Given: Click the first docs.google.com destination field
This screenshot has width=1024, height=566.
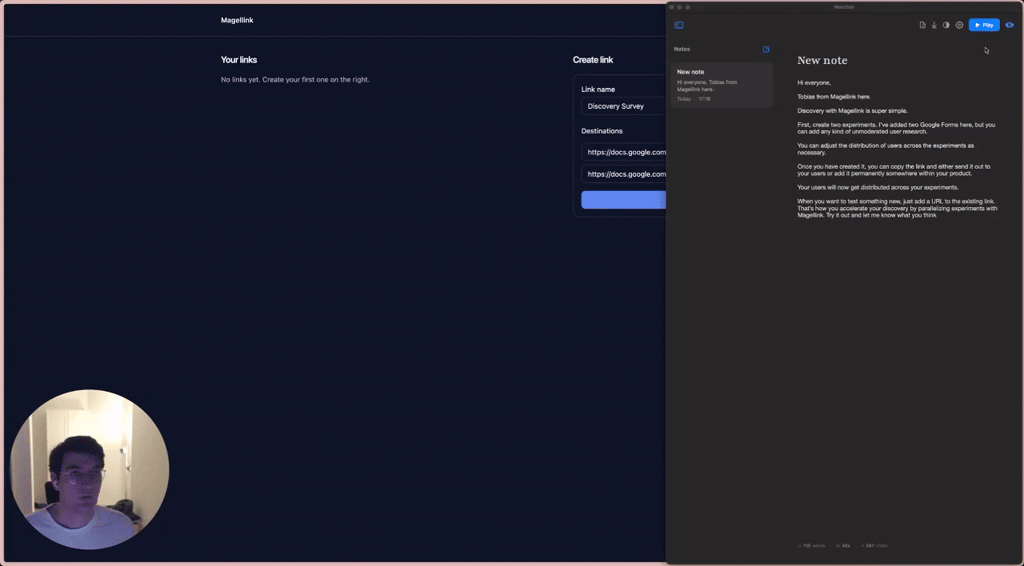Looking at the screenshot, I should [624, 152].
